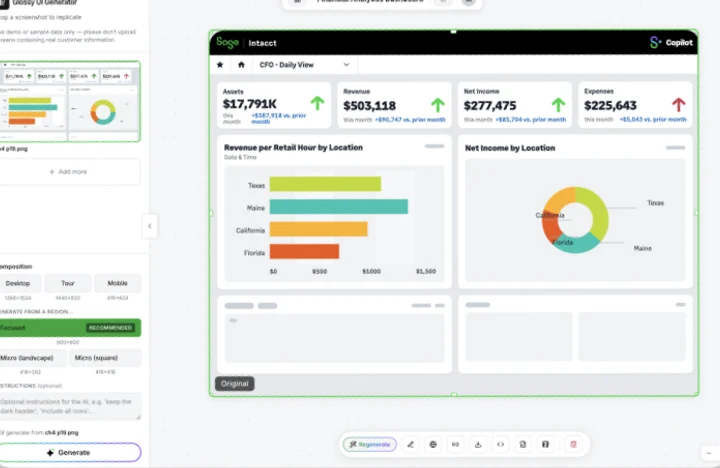Click the download icon in bottom toolbar
The image size is (720, 468).
coord(478,444)
